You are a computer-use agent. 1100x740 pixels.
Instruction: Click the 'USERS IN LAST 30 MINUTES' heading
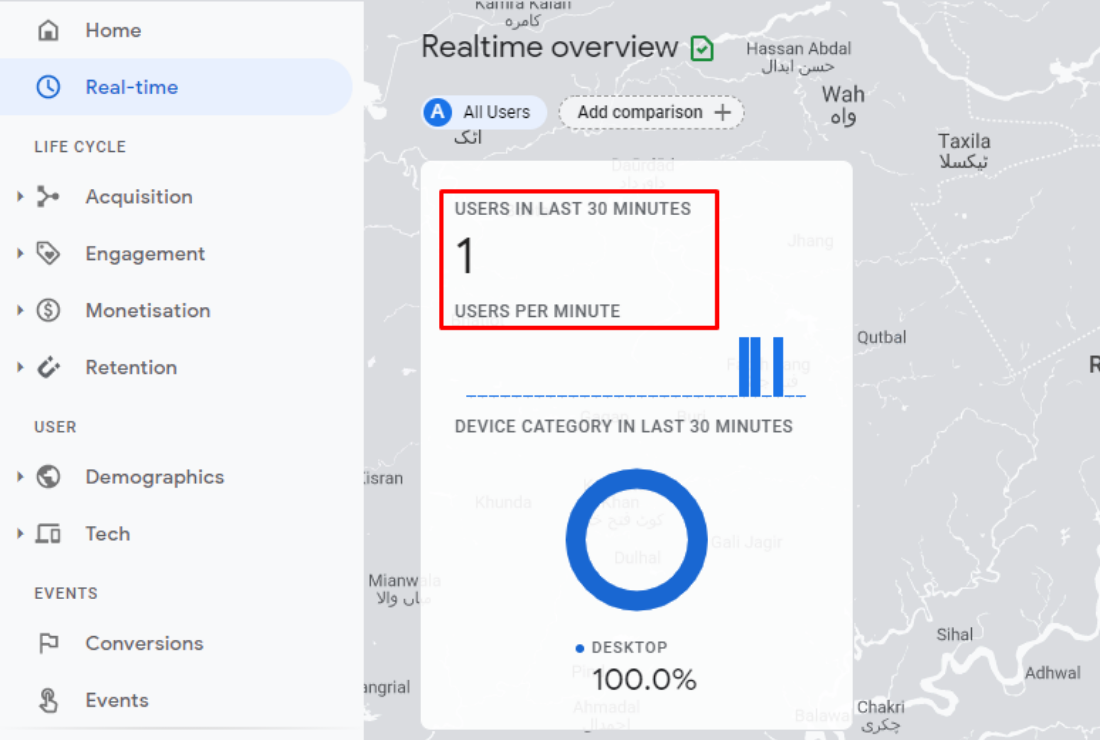572,208
